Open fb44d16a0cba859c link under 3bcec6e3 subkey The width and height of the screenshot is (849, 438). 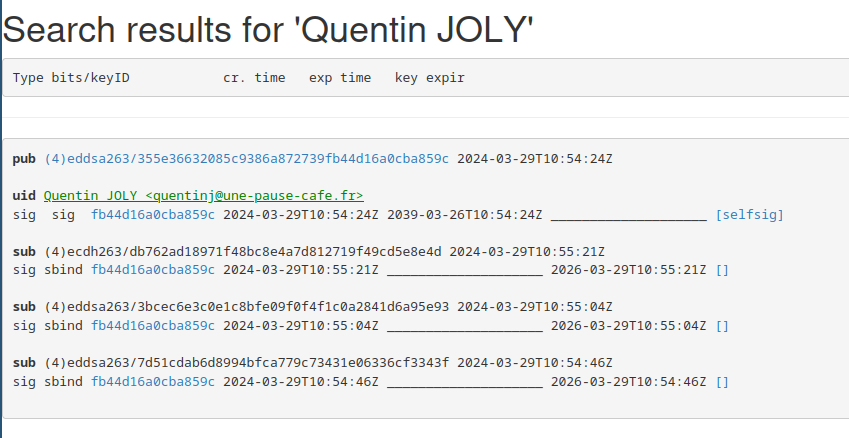(153, 325)
